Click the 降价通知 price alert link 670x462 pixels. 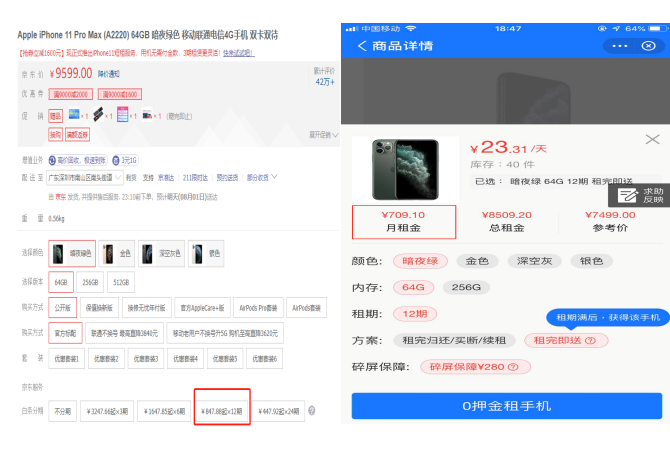pos(109,74)
